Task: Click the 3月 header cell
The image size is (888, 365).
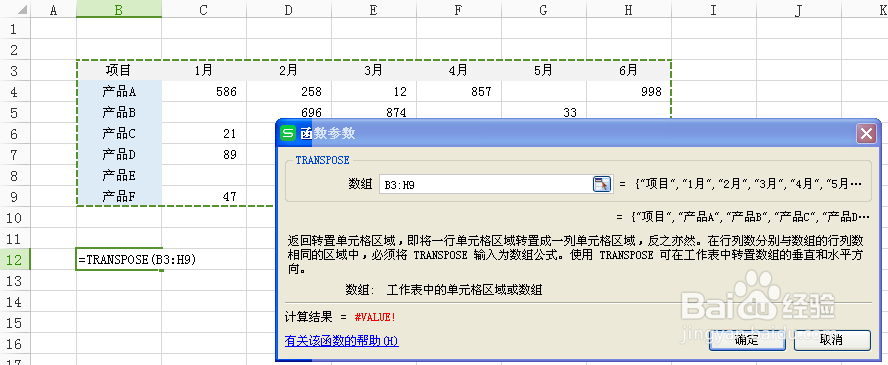Action: point(374,70)
